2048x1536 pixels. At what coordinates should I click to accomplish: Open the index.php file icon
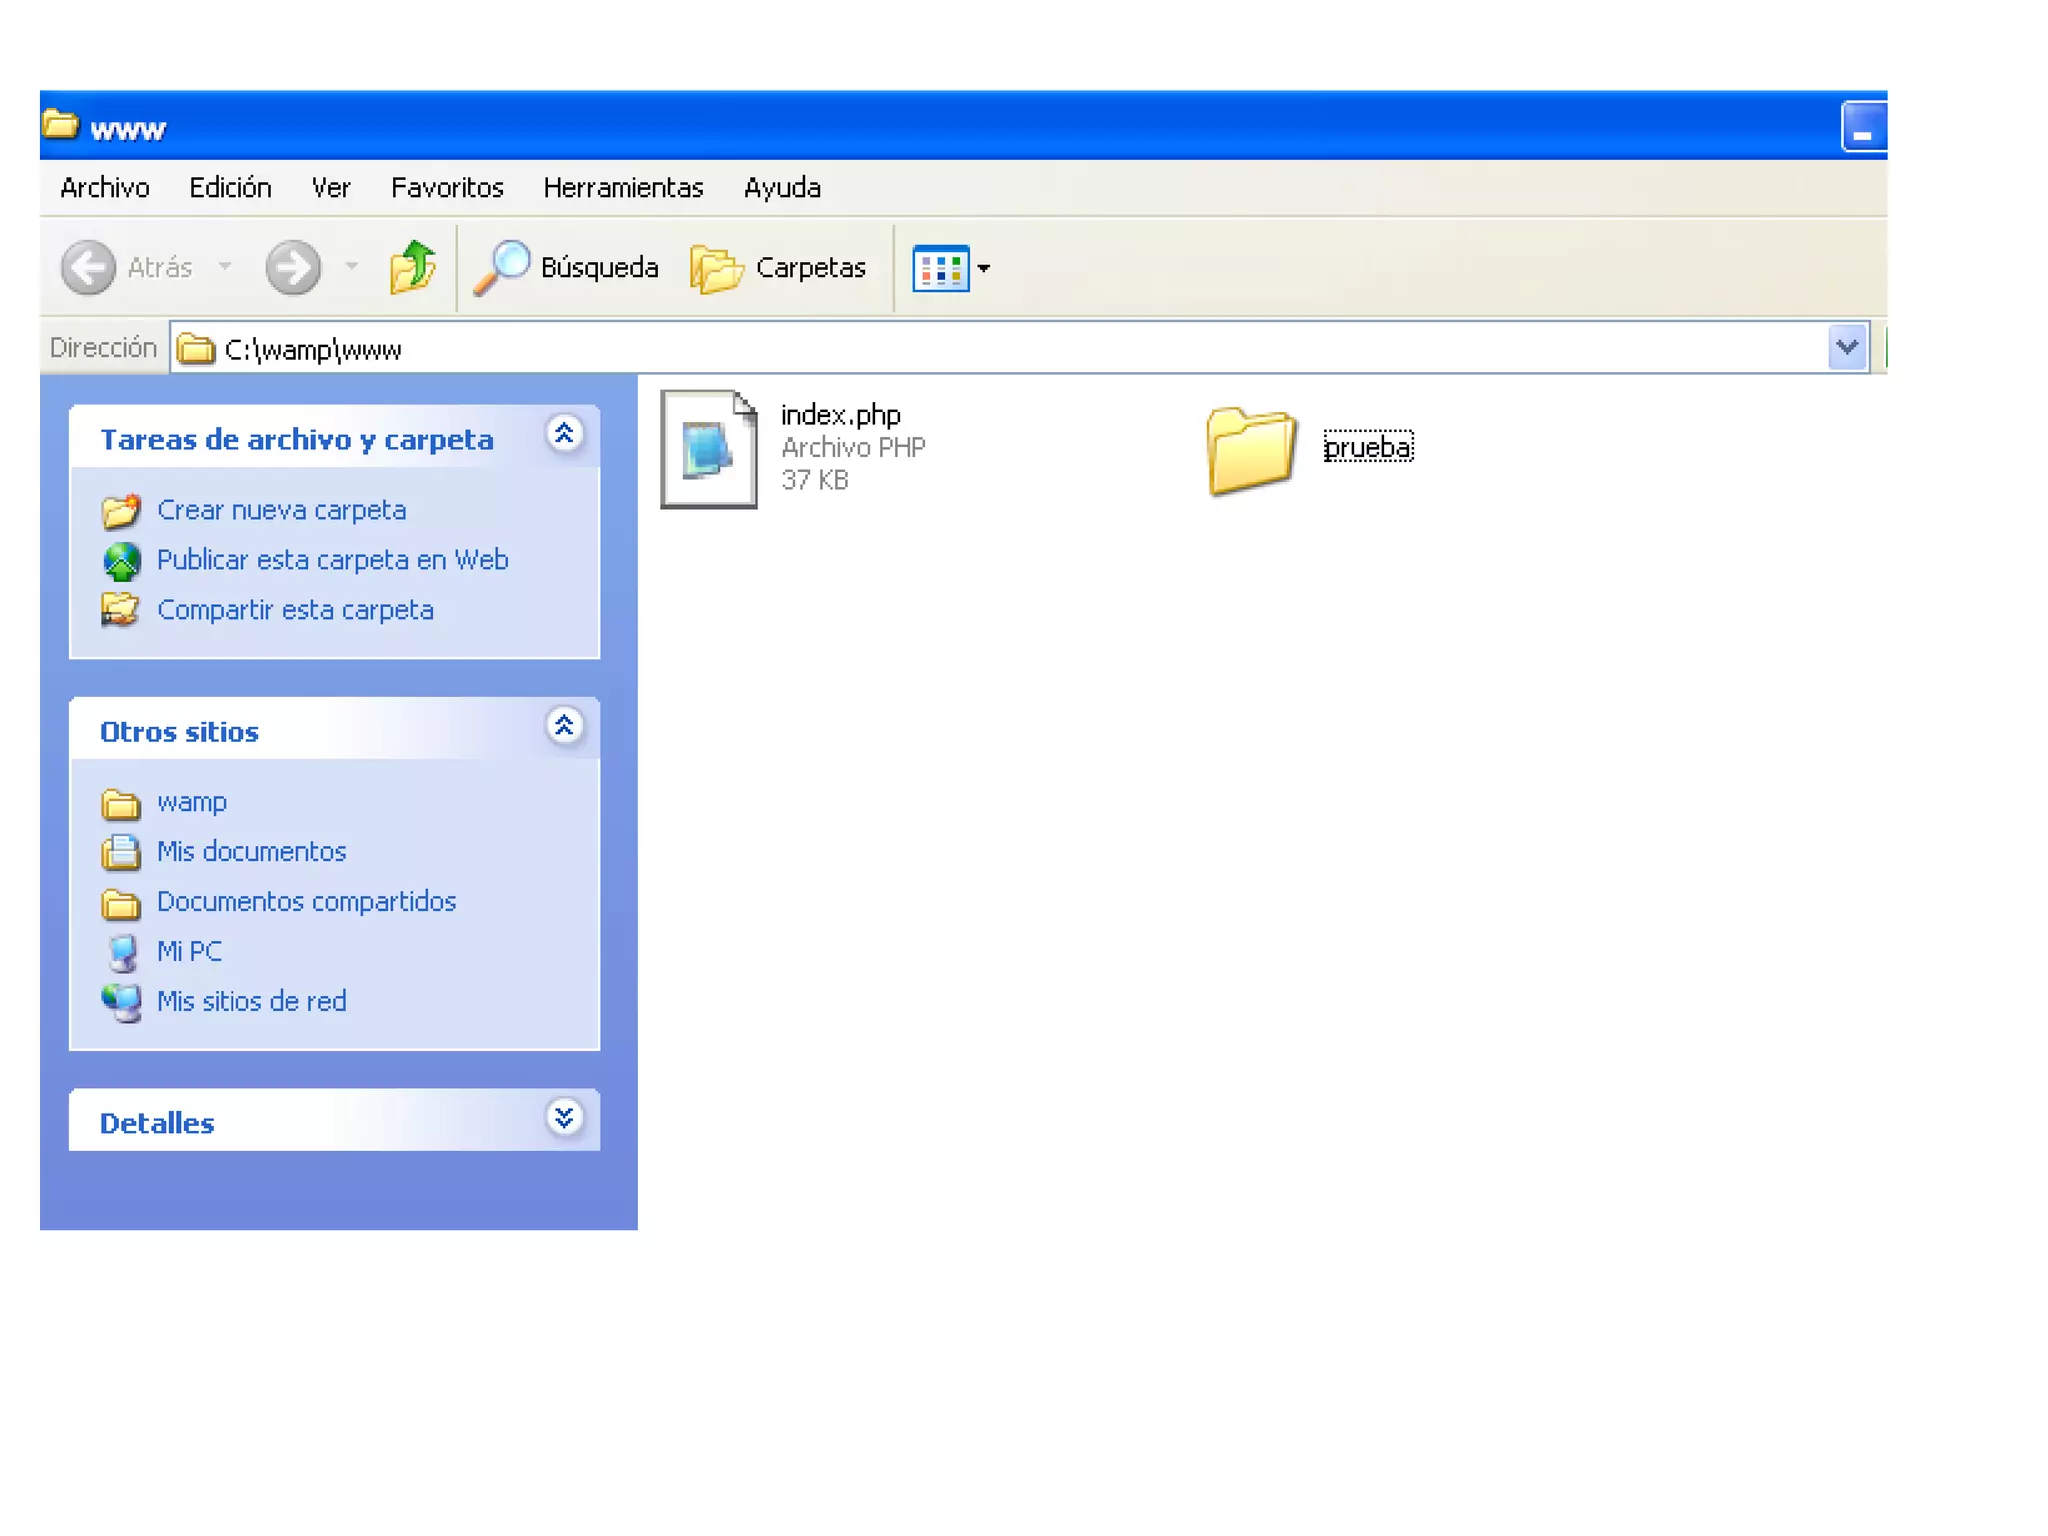[709, 449]
